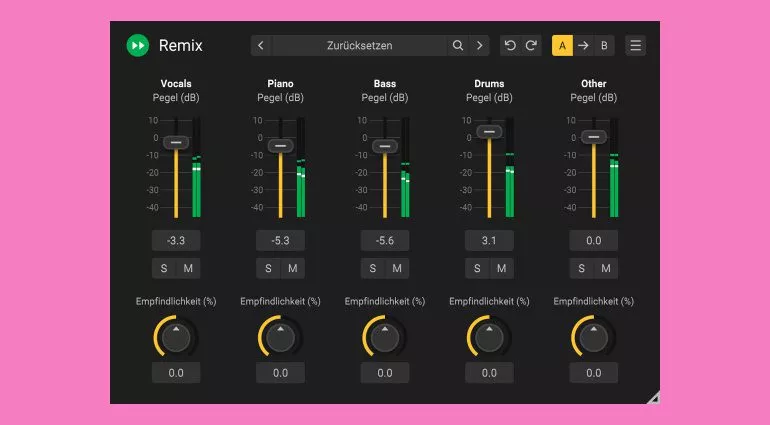770x425 pixels.
Task: Switch to the A comparison state
Action: [x=562, y=45]
